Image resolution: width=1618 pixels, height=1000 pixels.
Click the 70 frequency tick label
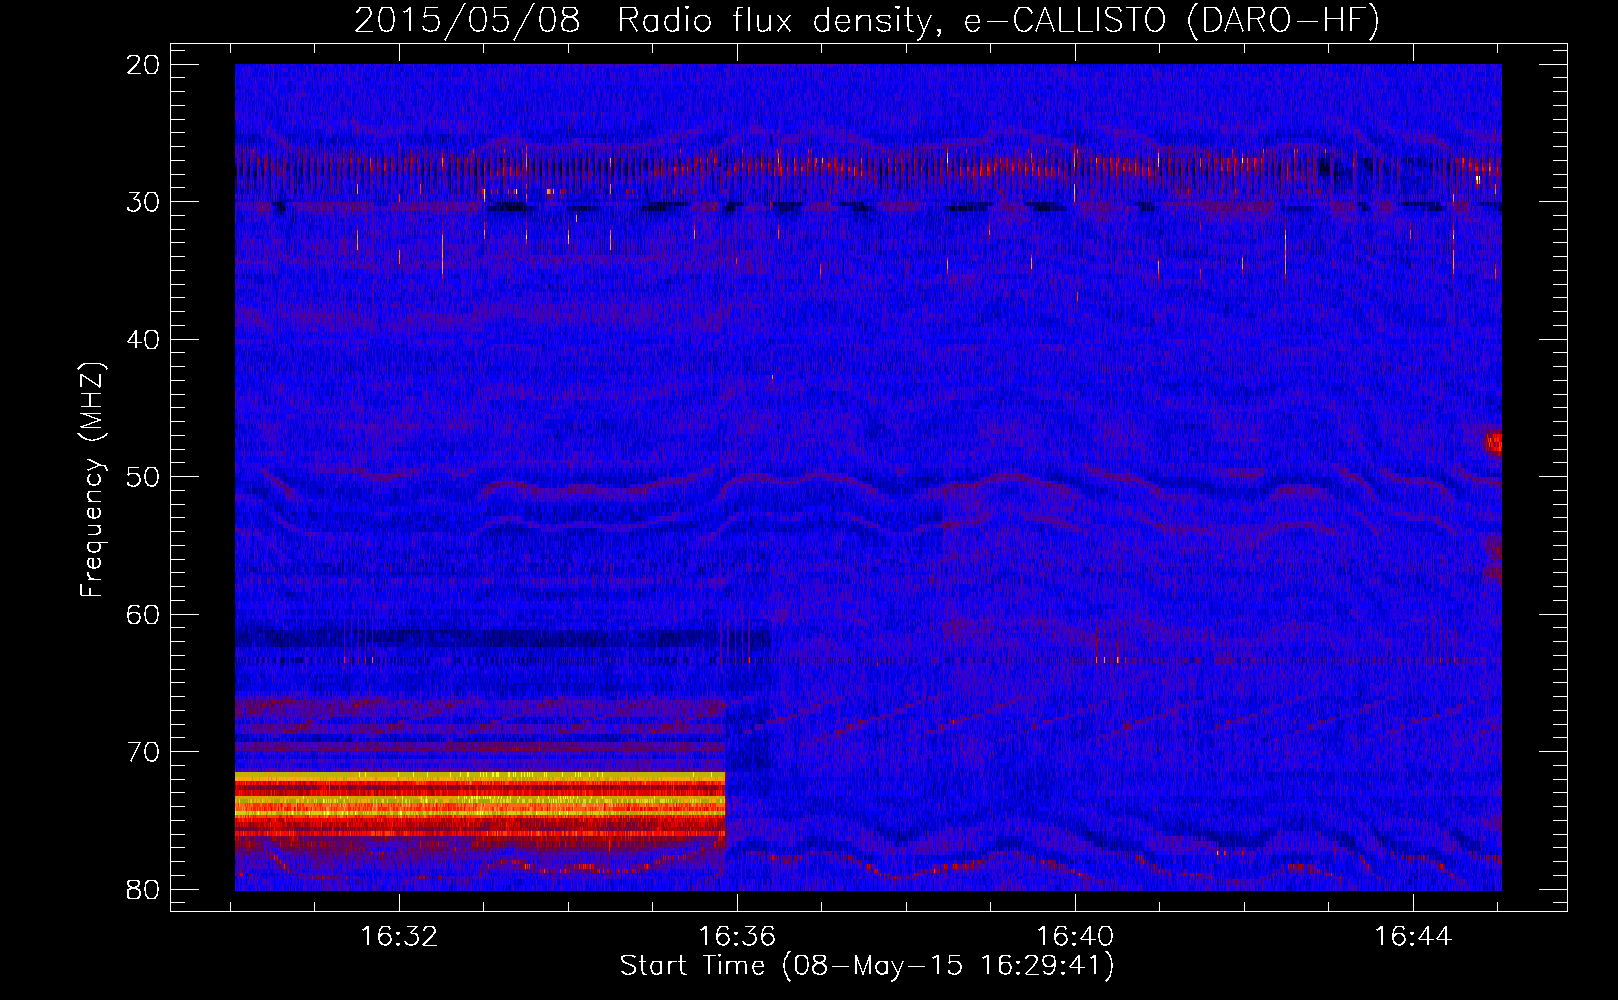144,752
